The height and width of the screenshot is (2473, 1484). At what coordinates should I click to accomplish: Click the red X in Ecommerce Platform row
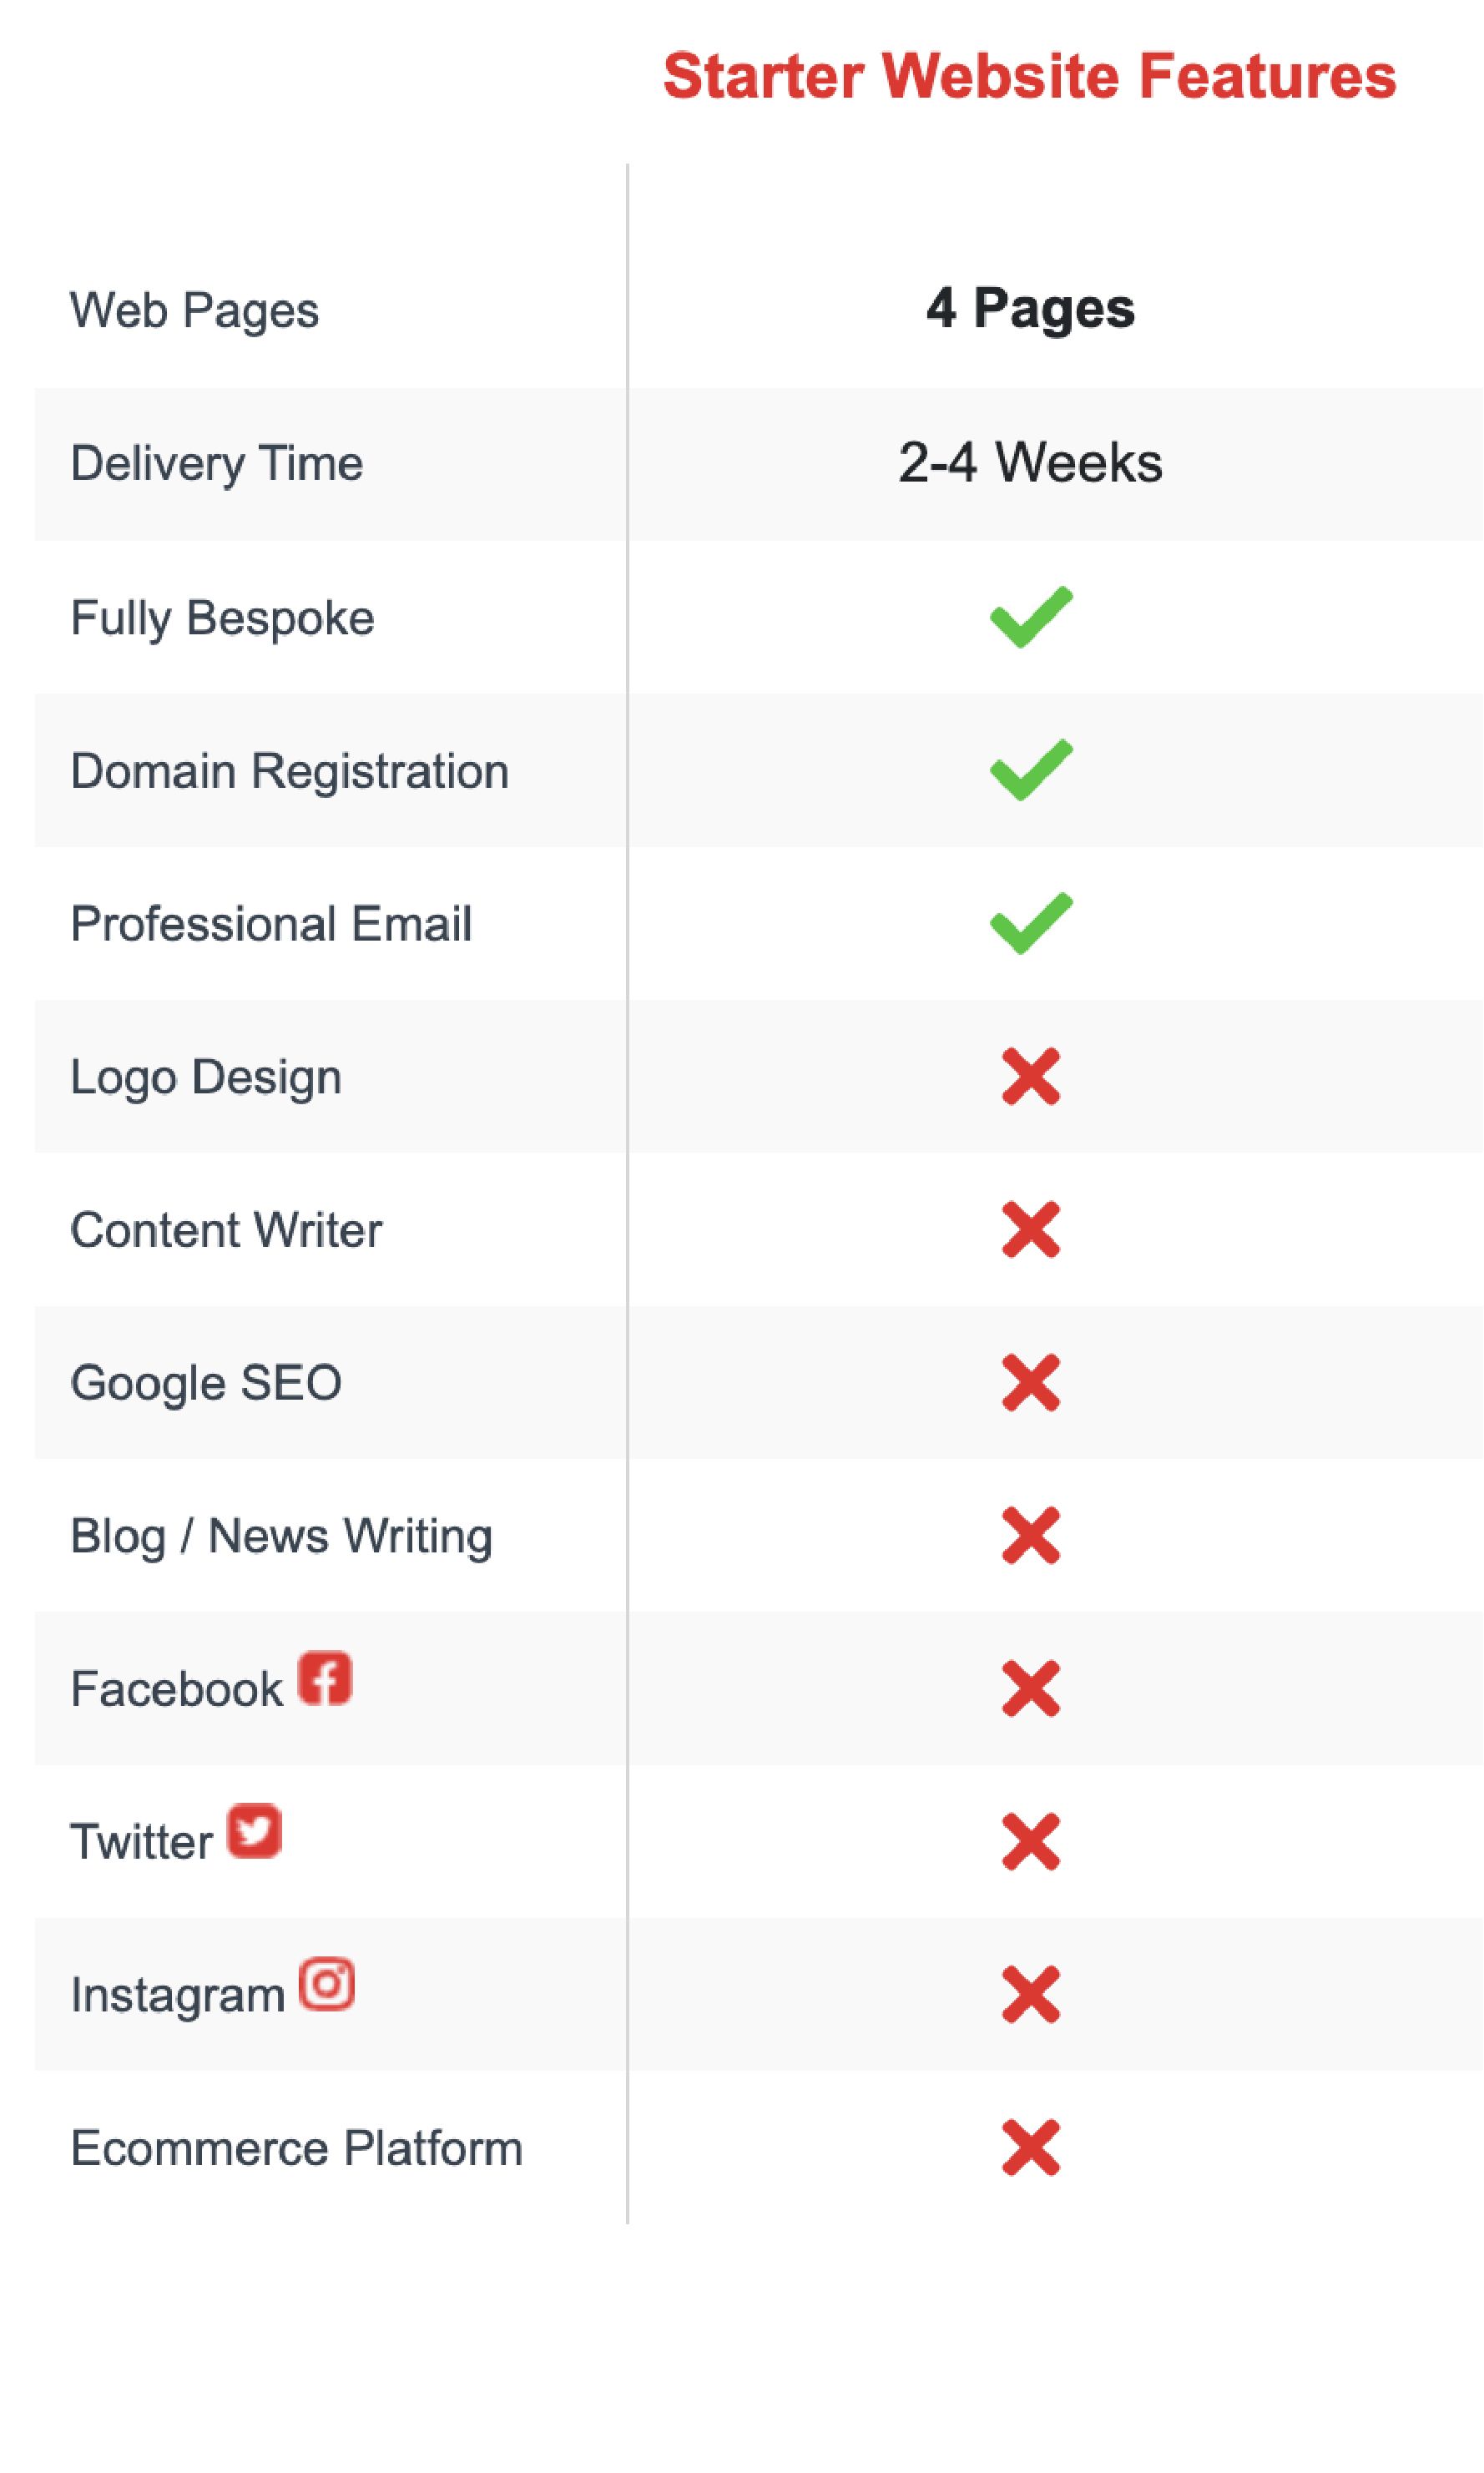tap(1031, 2147)
